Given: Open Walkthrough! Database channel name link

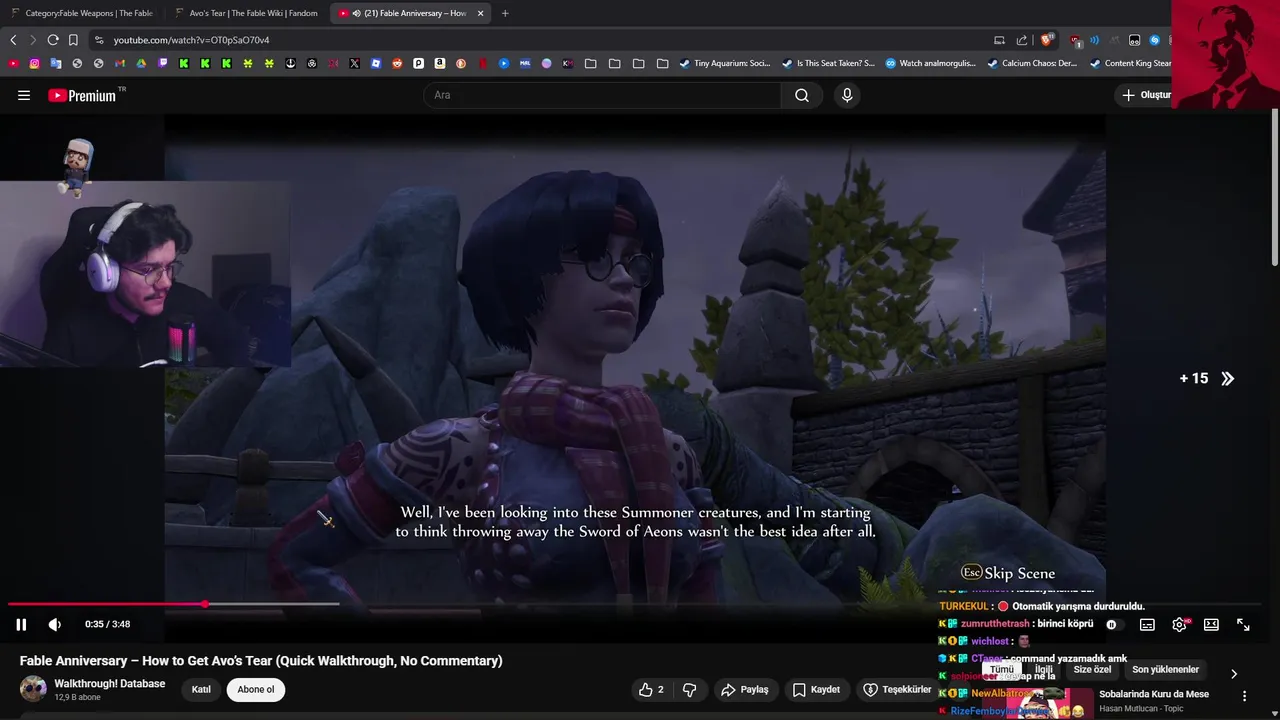Looking at the screenshot, I should click(x=110, y=684).
